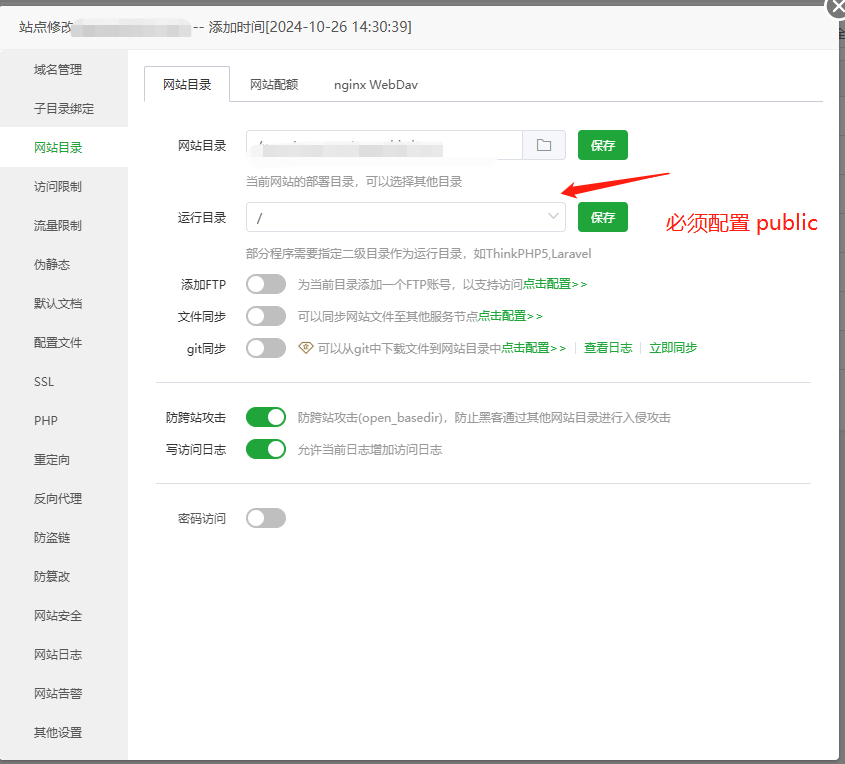This screenshot has height=764, width=845.
Task: Open 网站告警 in sidebar
Action: pos(58,693)
